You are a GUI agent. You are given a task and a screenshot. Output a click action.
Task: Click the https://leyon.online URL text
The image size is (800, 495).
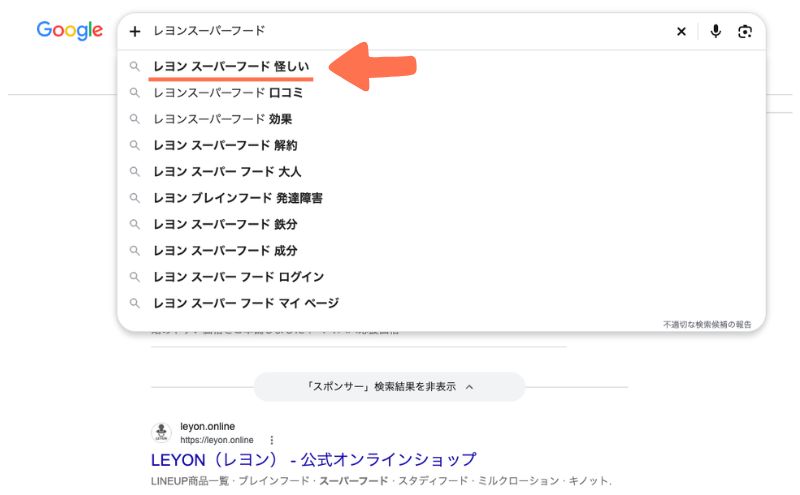(217, 440)
